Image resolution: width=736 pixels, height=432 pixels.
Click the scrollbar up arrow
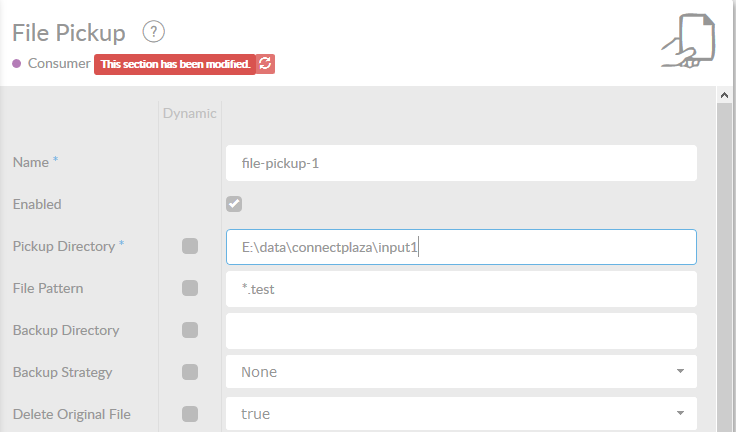724,95
